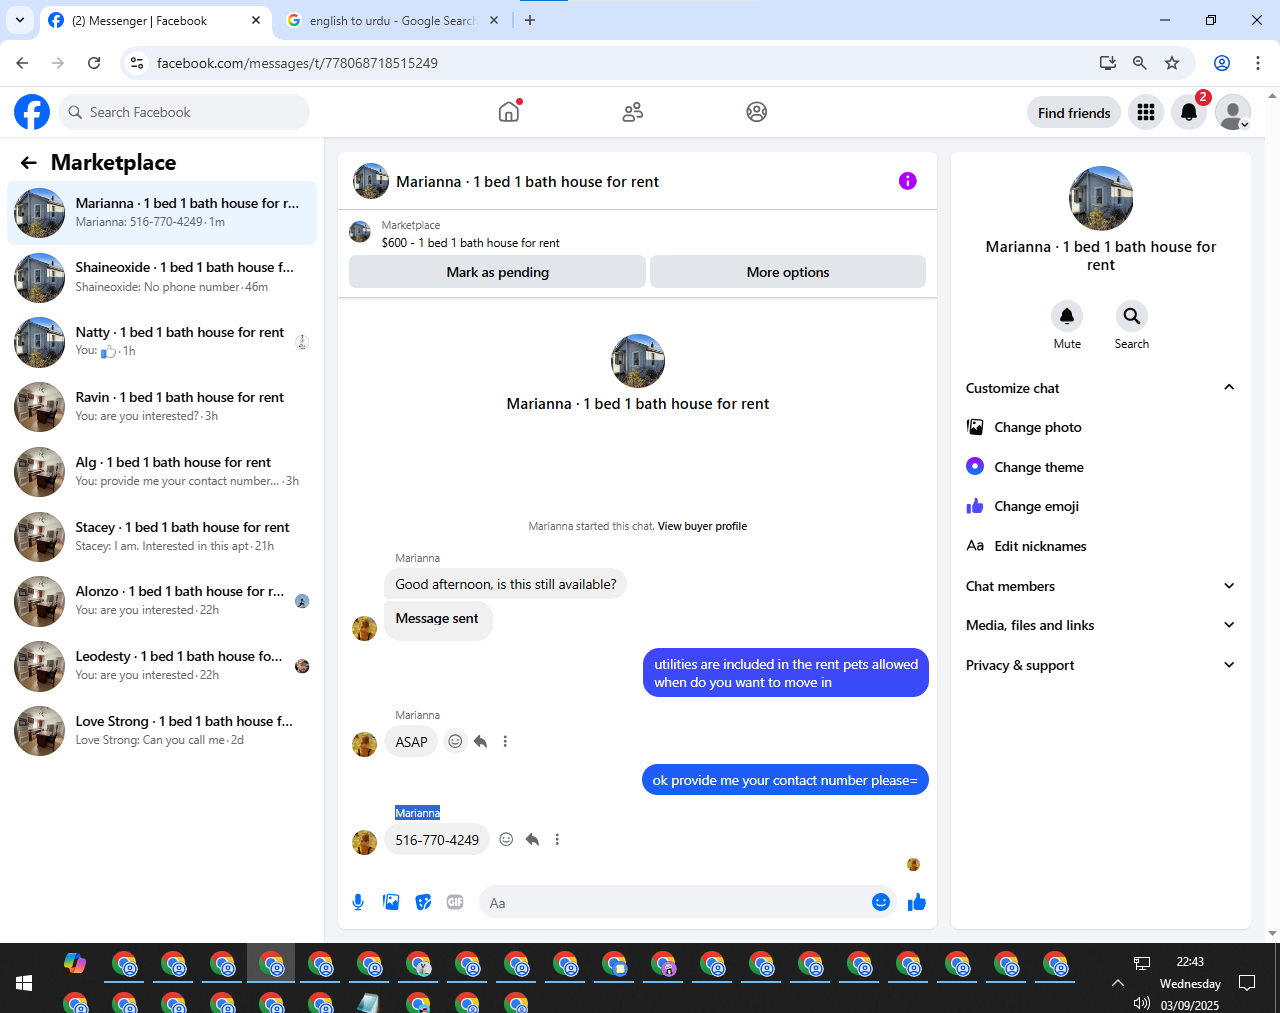The height and width of the screenshot is (1013, 1280).
Task: Open more options for the 516-770-4249 message
Action: pos(557,839)
